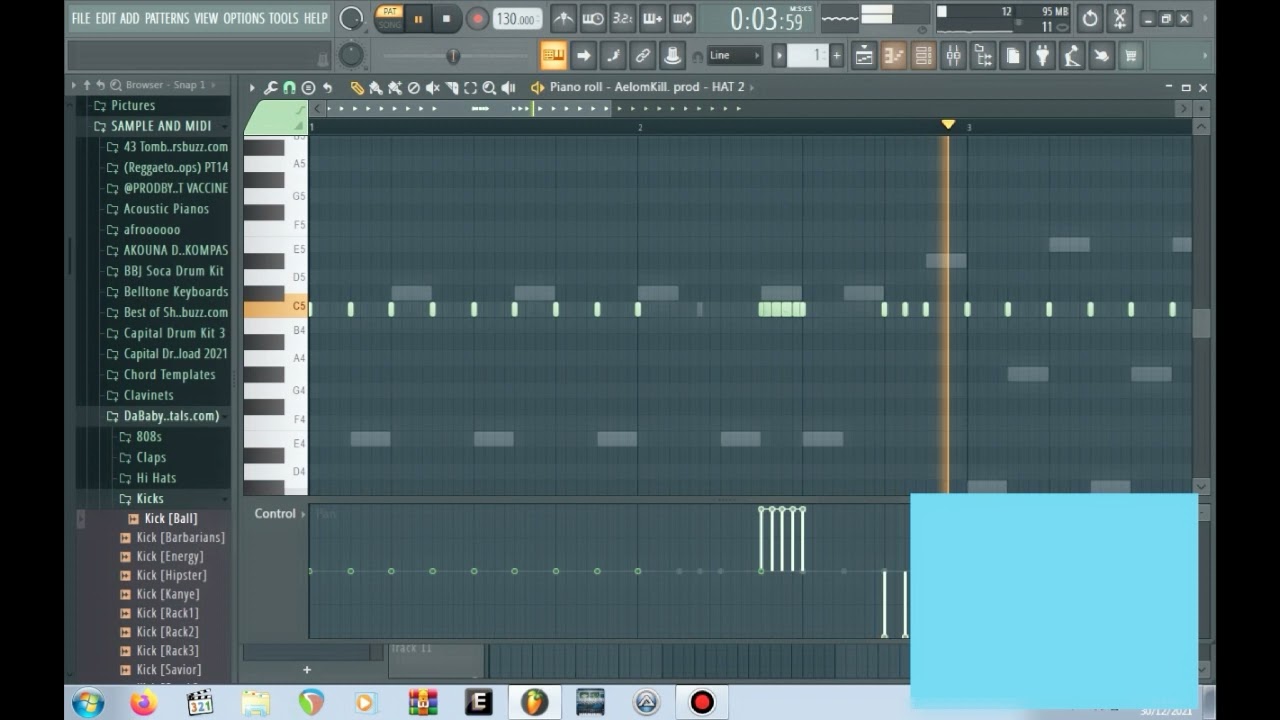
Task: Select the Select tool
Action: (x=471, y=88)
